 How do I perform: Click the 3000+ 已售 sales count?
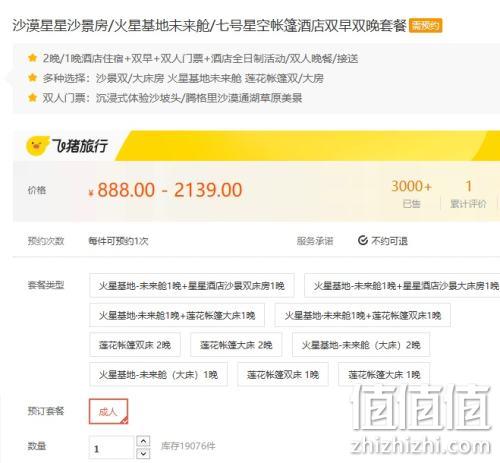(411, 194)
